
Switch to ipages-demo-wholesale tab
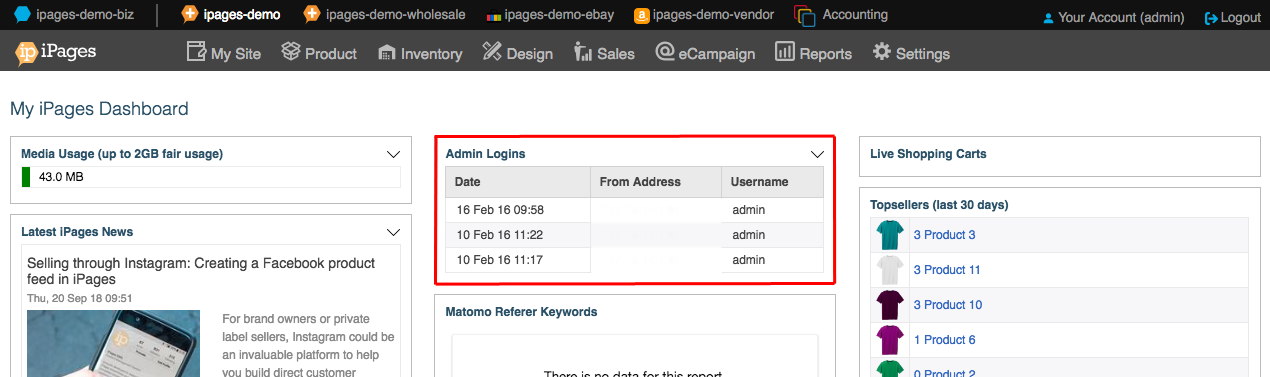click(385, 15)
